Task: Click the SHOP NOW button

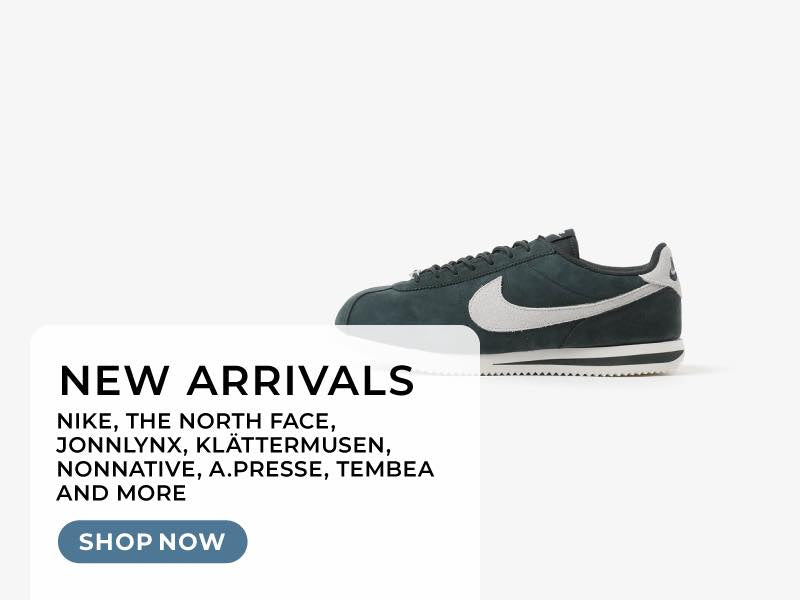Action: pos(153,541)
